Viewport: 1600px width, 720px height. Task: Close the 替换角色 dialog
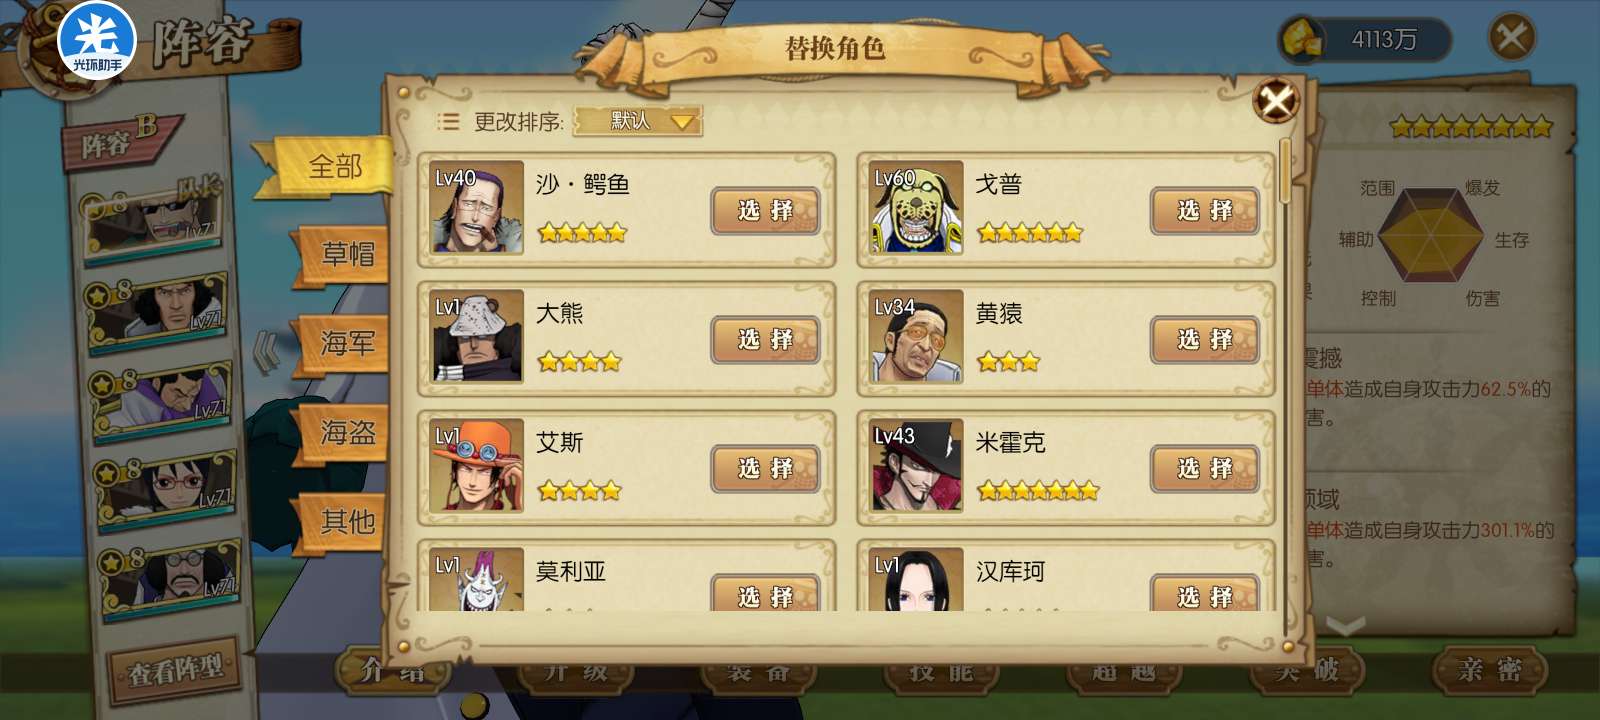(1276, 100)
